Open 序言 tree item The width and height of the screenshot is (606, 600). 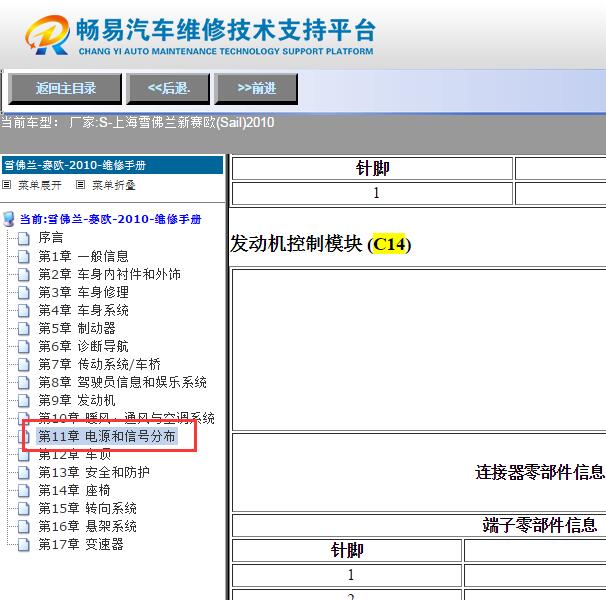click(51, 238)
